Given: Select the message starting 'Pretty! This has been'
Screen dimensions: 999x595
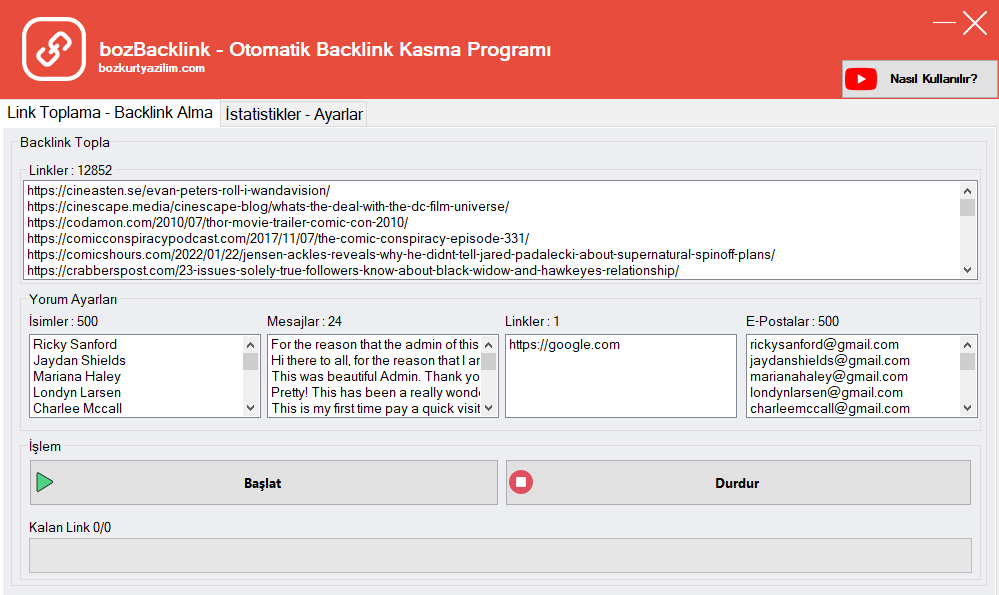Looking at the screenshot, I should [x=375, y=392].
